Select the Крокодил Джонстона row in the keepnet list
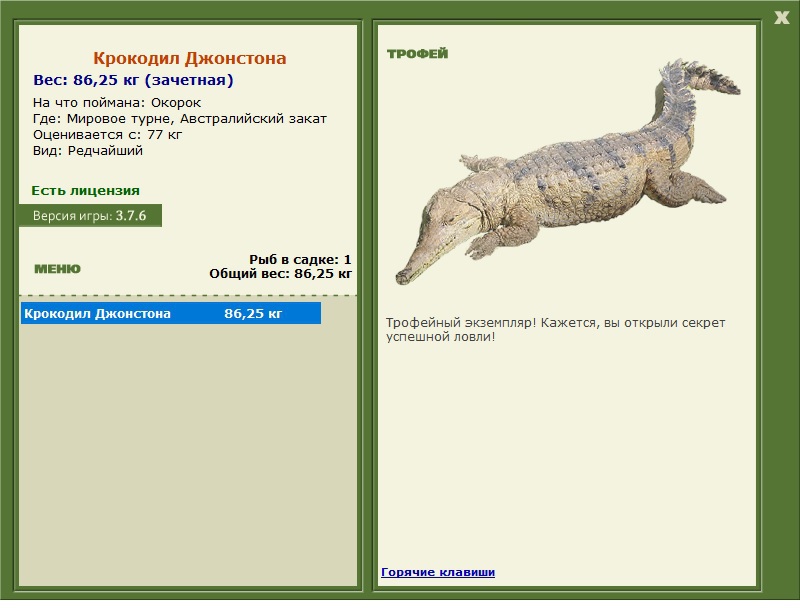The image size is (800, 614). coord(171,313)
